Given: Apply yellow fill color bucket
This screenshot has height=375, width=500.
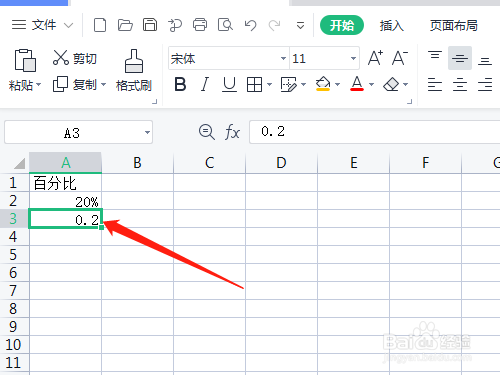Looking at the screenshot, I should [323, 84].
